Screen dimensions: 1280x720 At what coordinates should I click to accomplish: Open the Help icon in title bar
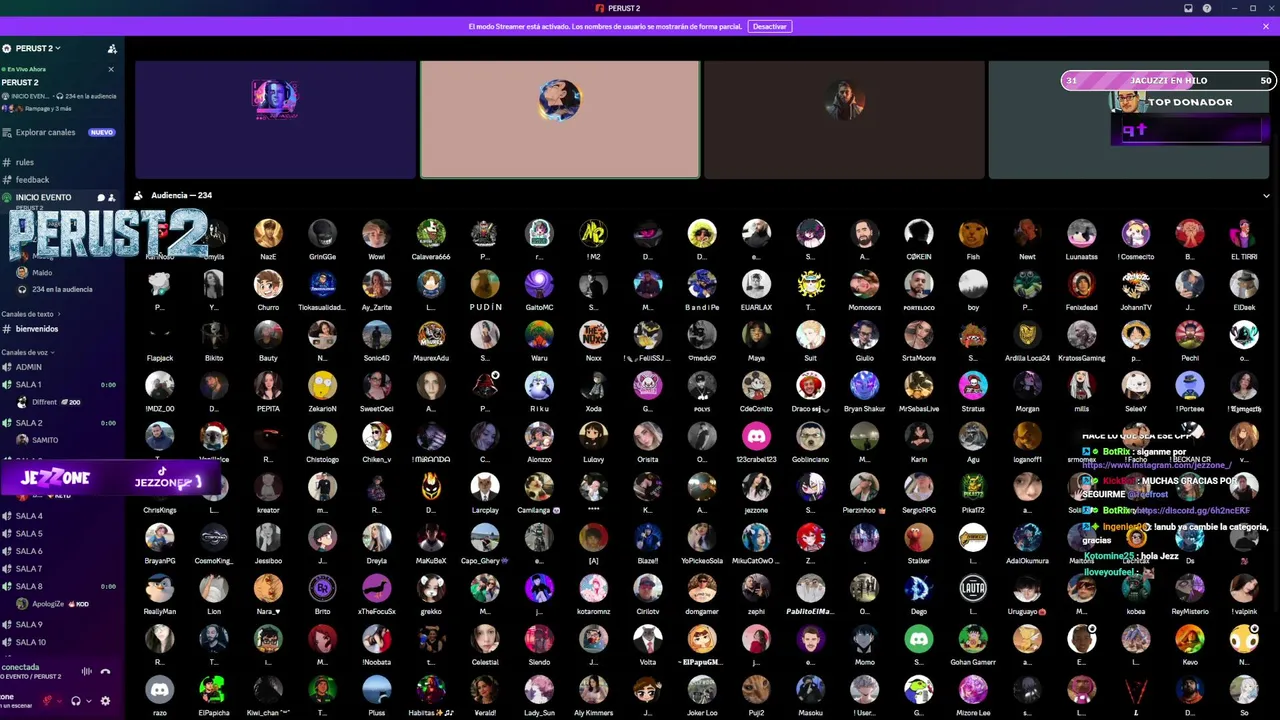click(x=1207, y=8)
